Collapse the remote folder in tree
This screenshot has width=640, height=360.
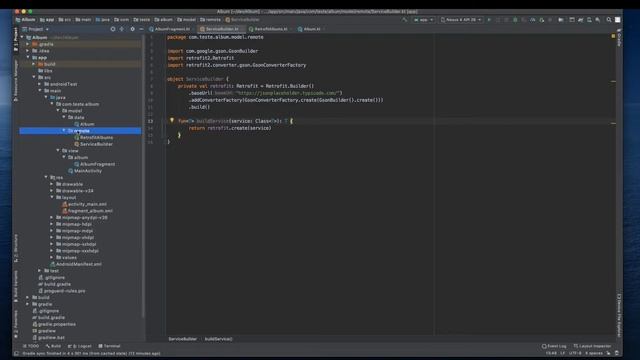(x=64, y=131)
